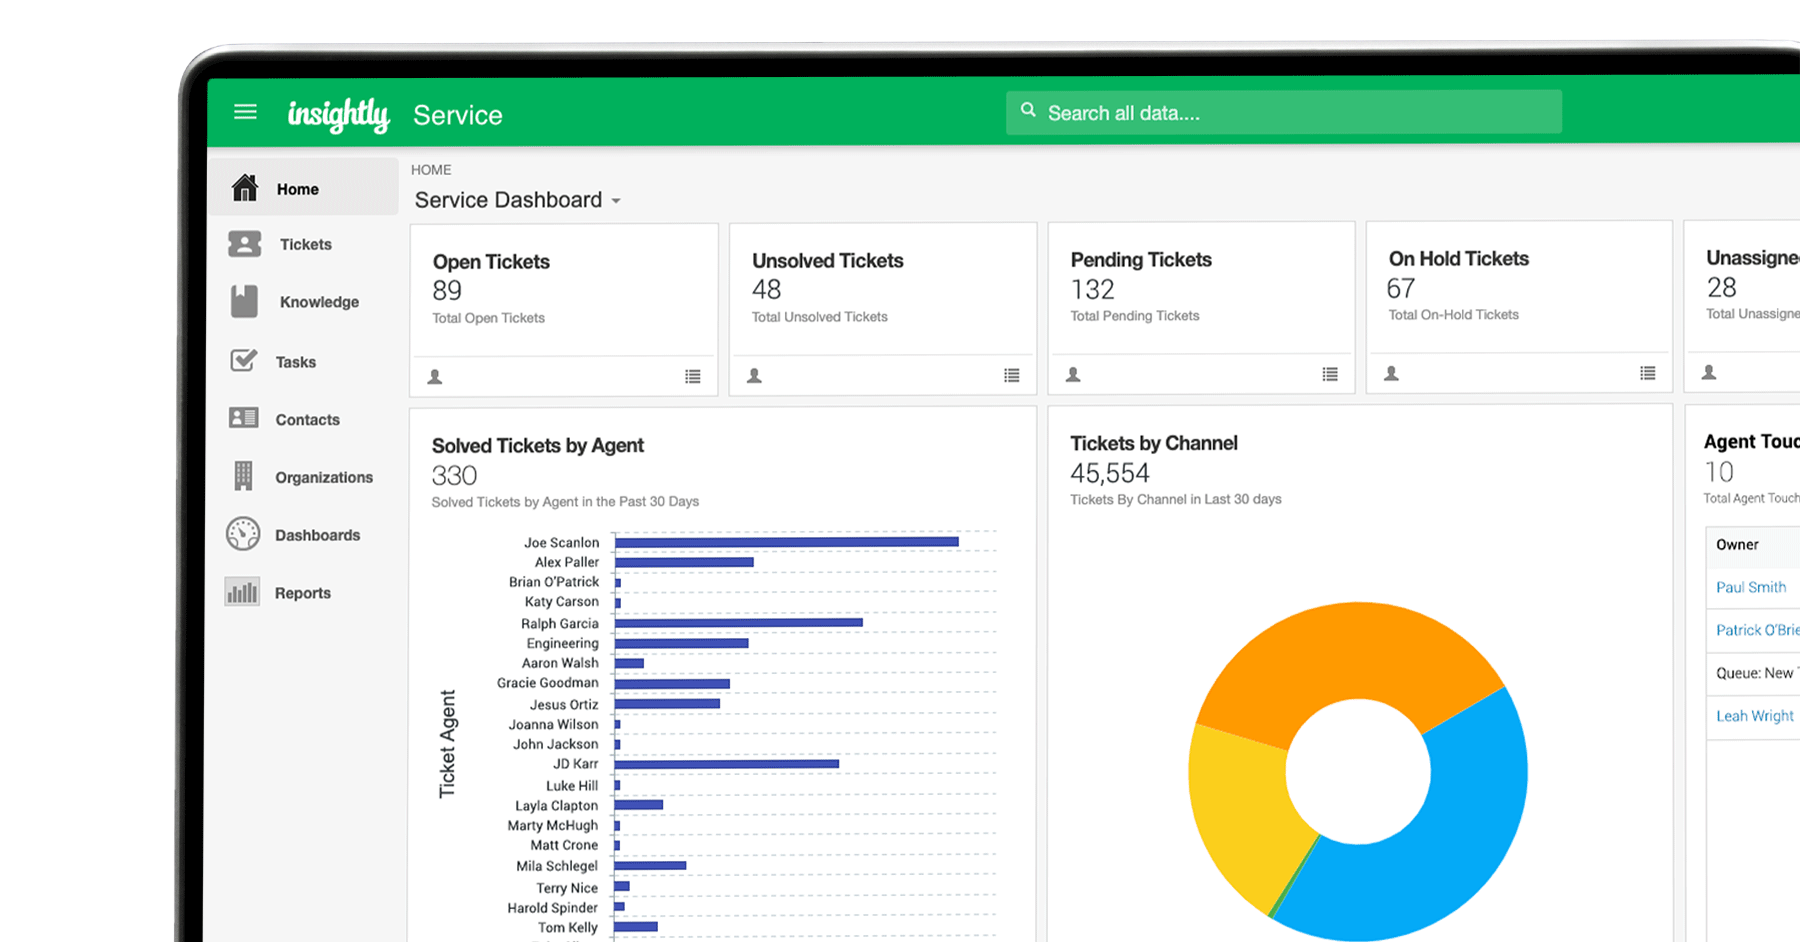Open the Patrick O'Brien link
Image resolution: width=1800 pixels, height=942 pixels.
pos(1756,630)
